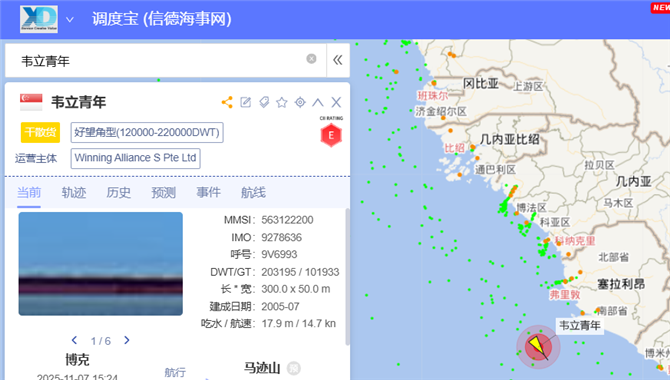670x380 pixels.
Task: Click the MMSI value 563122200
Action: [287, 220]
